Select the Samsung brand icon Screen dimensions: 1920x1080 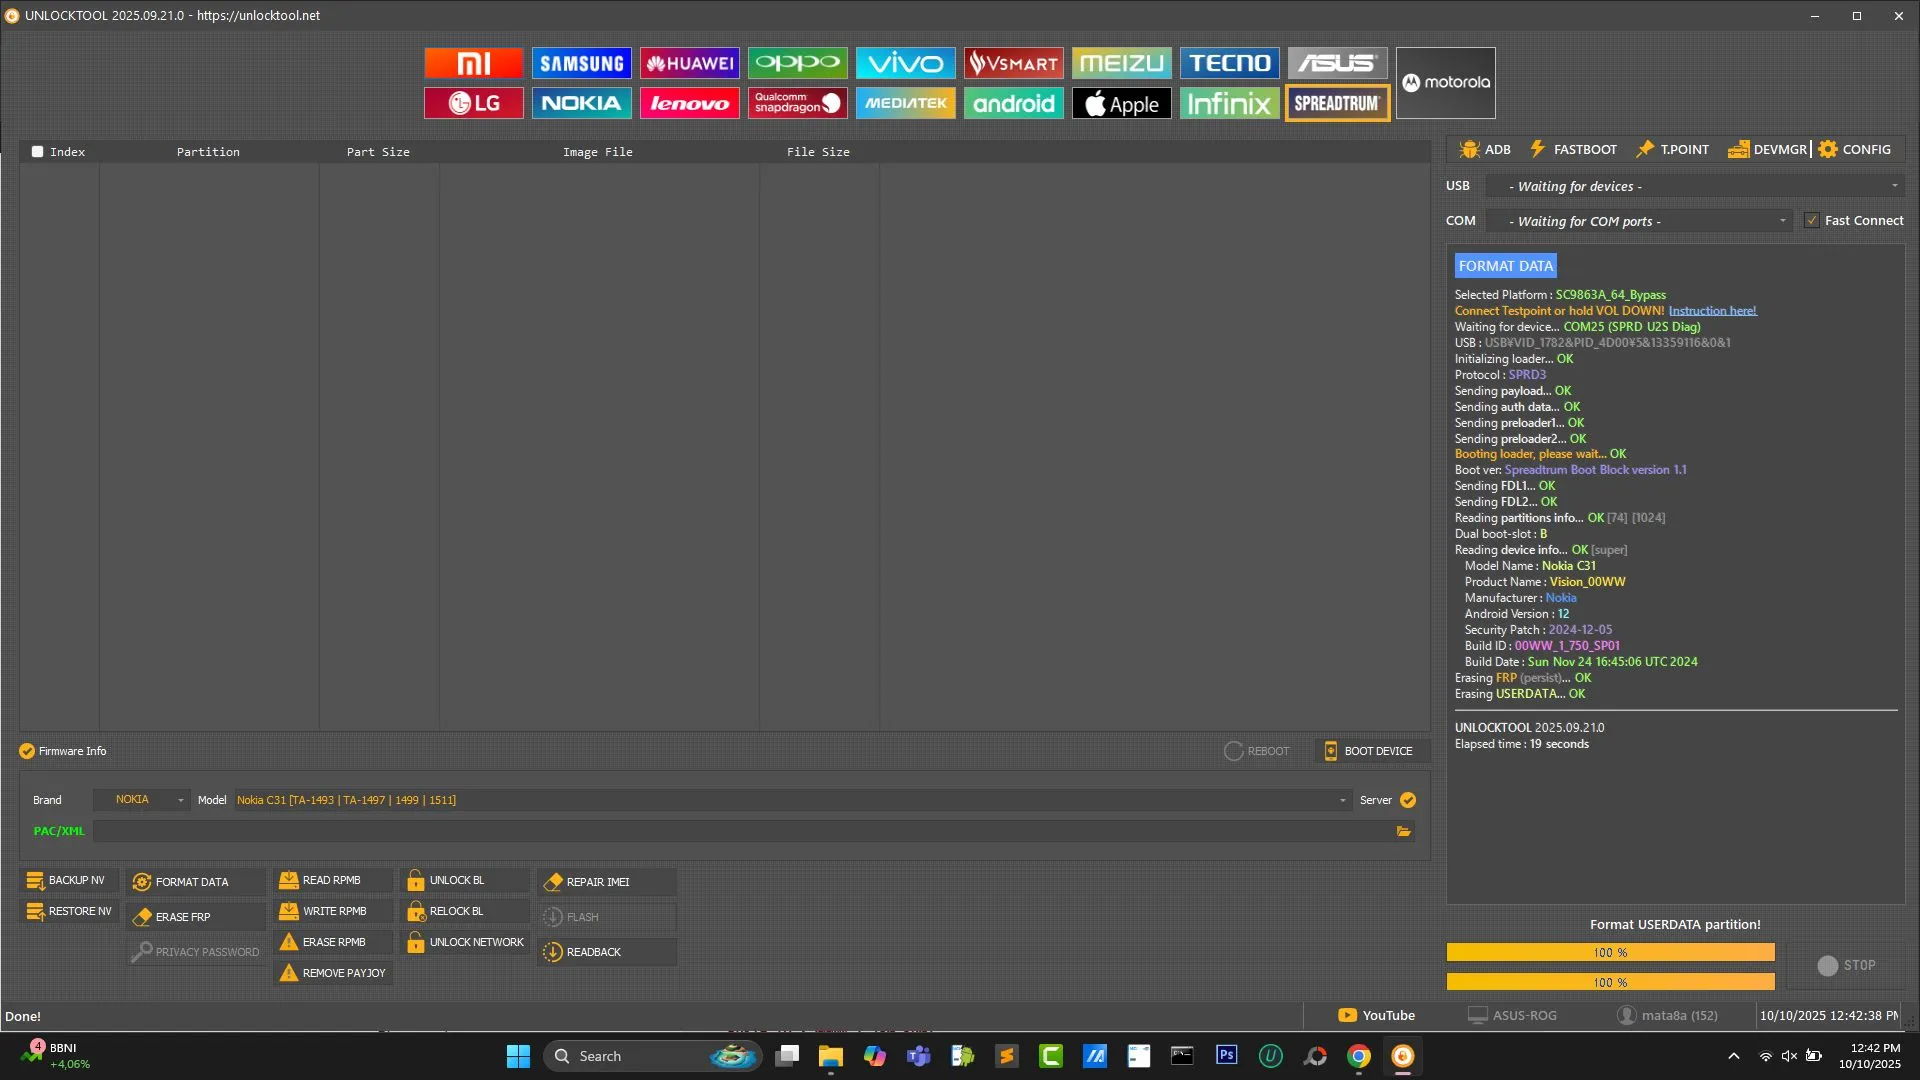coord(581,63)
